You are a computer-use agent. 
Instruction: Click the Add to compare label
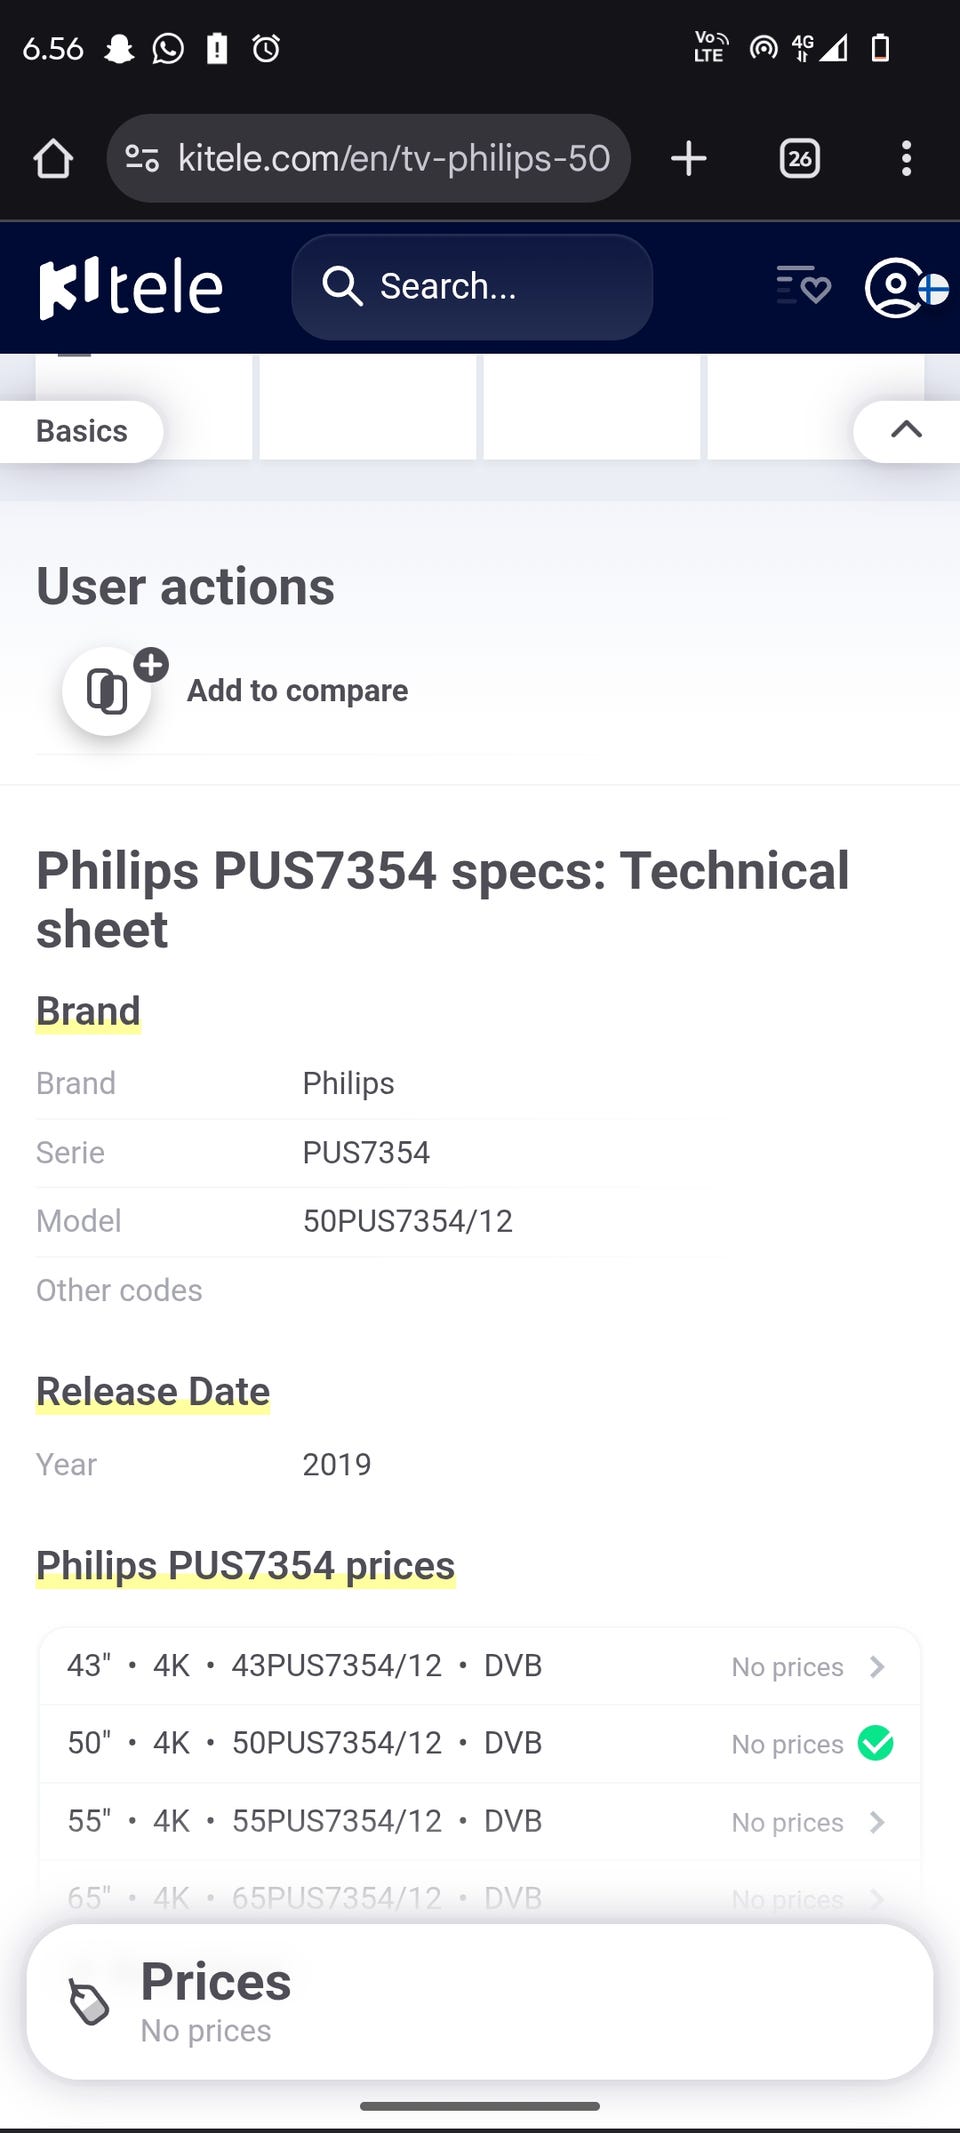297,691
